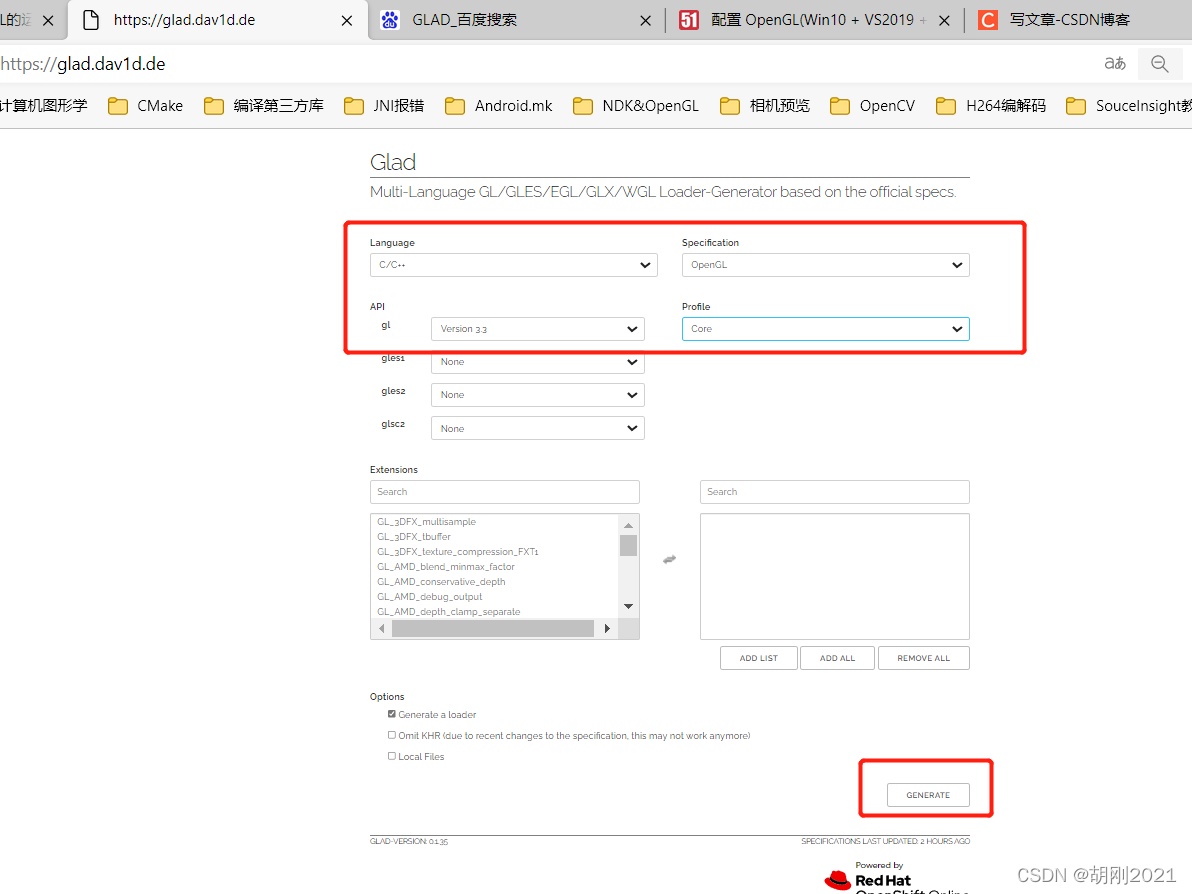Click the extensions list scroll-down arrow
Image resolution: width=1192 pixels, height=894 pixels.
pos(628,607)
